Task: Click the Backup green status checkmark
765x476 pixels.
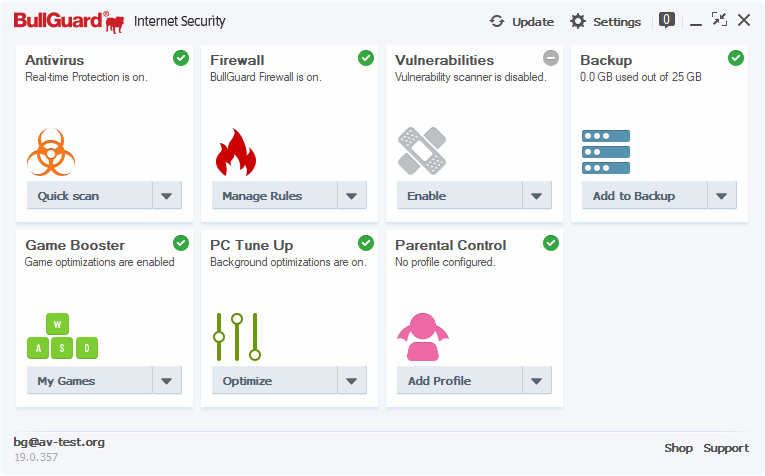Action: tap(736, 58)
